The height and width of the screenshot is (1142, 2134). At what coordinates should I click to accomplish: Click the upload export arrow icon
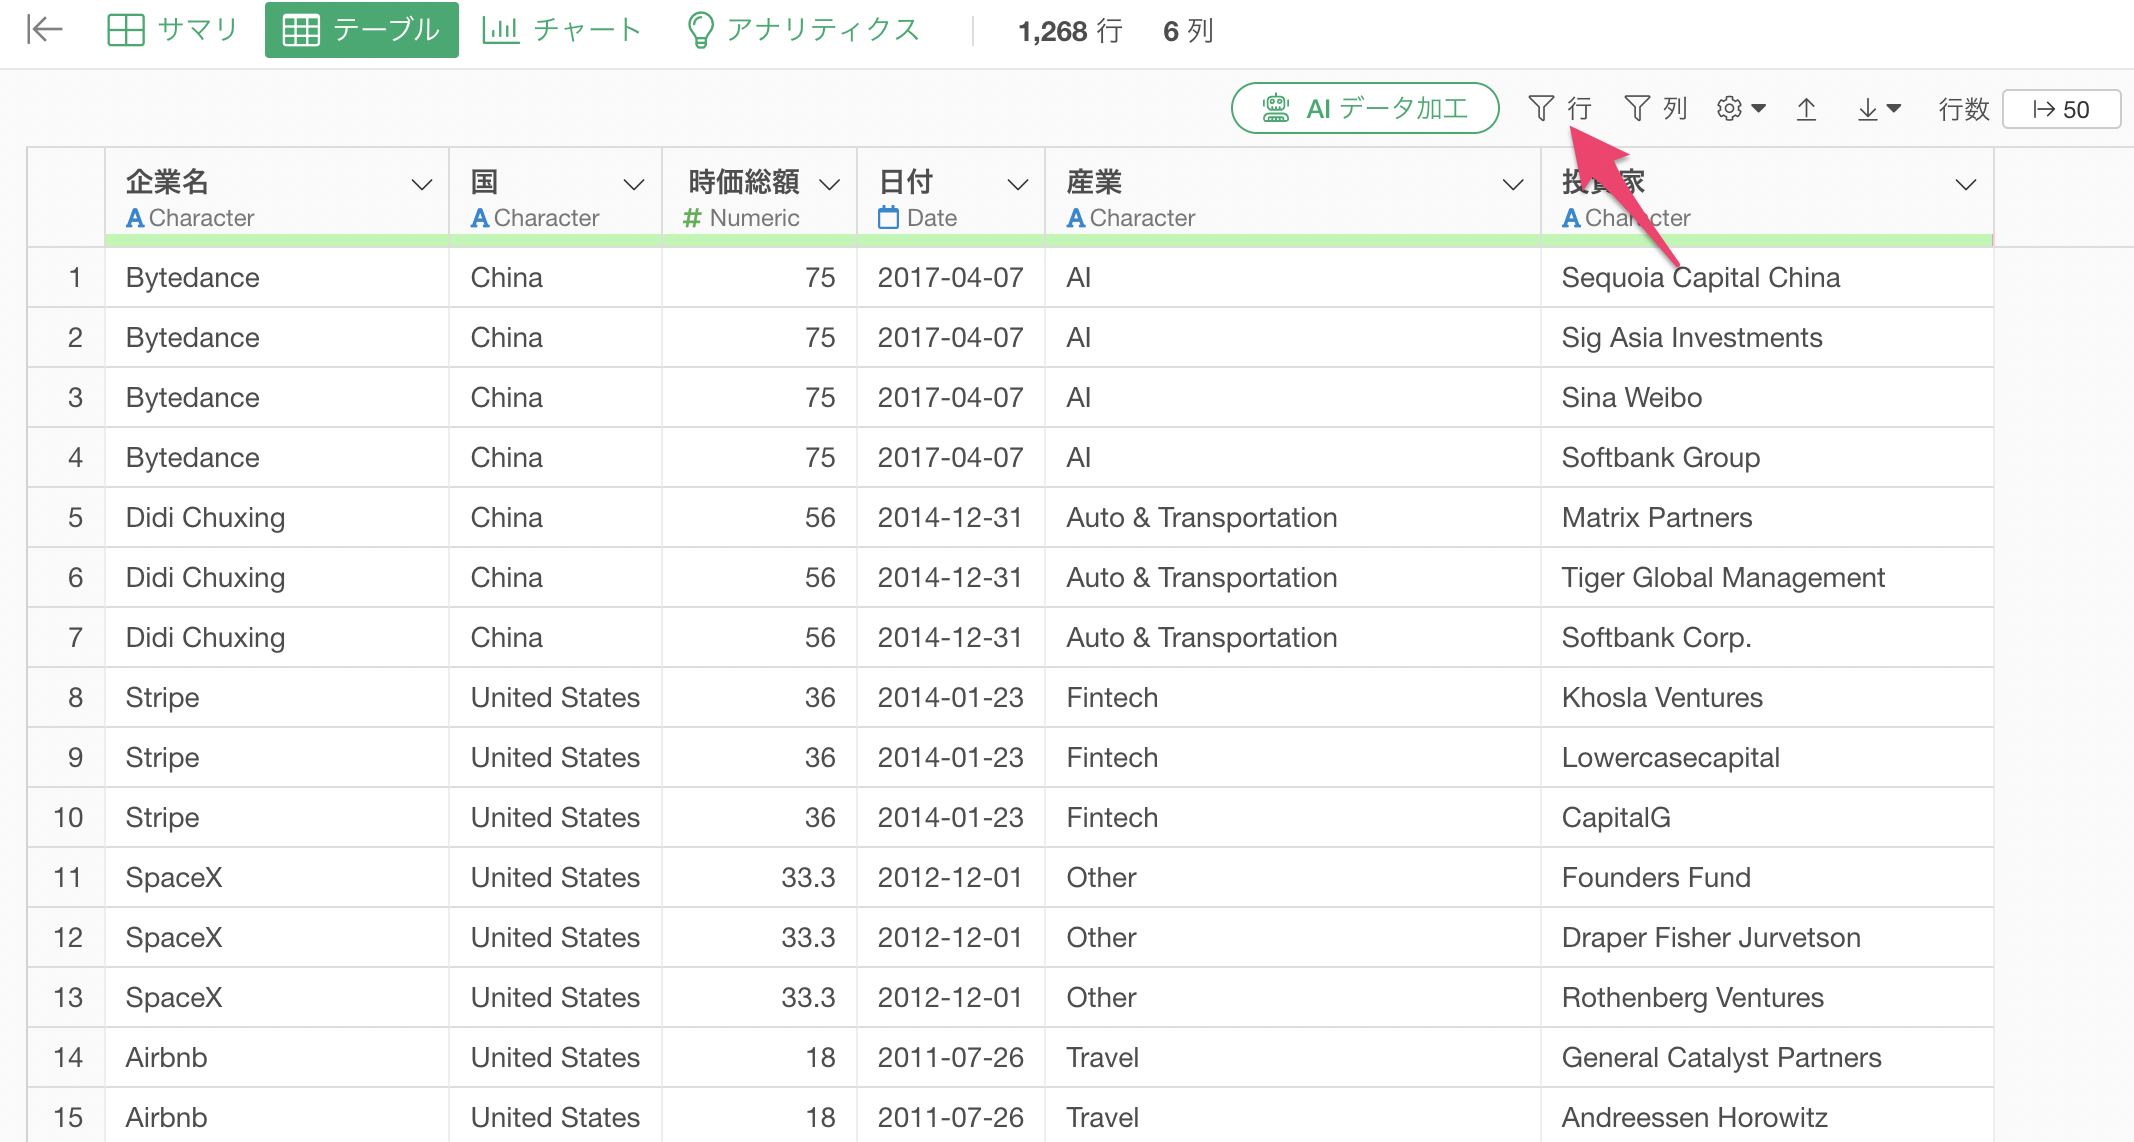tap(1806, 108)
